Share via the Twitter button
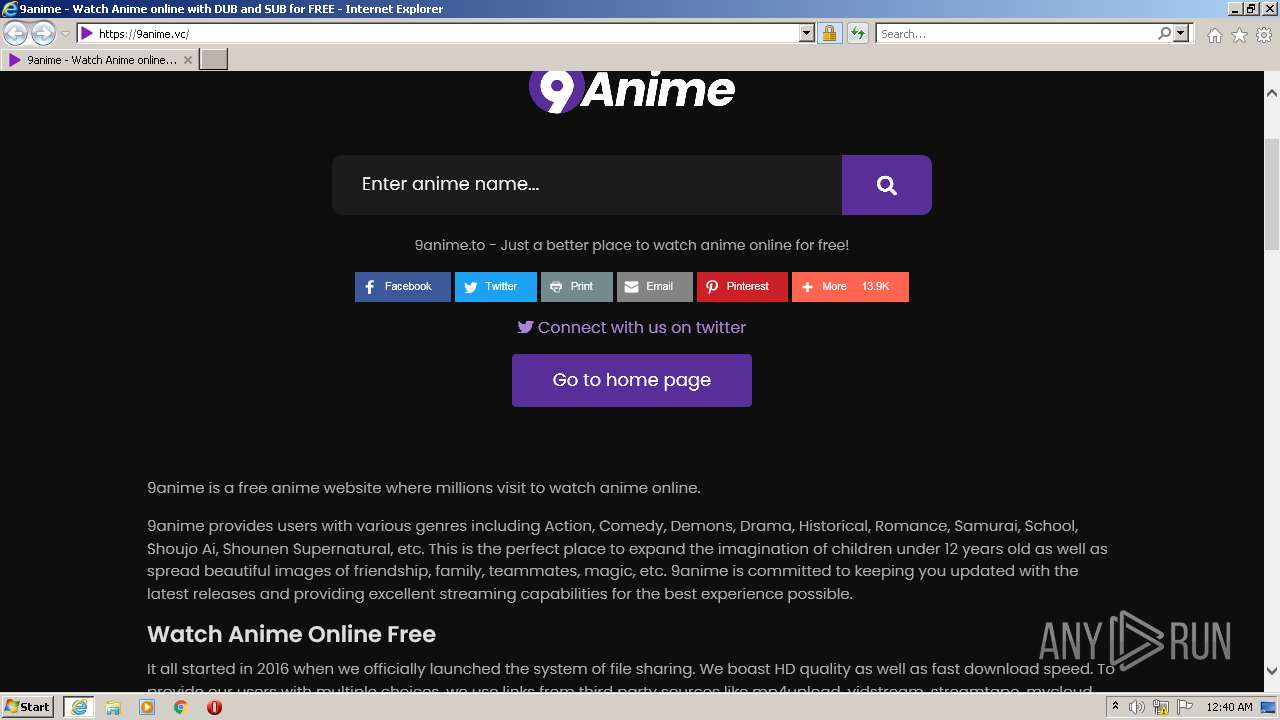 click(496, 286)
